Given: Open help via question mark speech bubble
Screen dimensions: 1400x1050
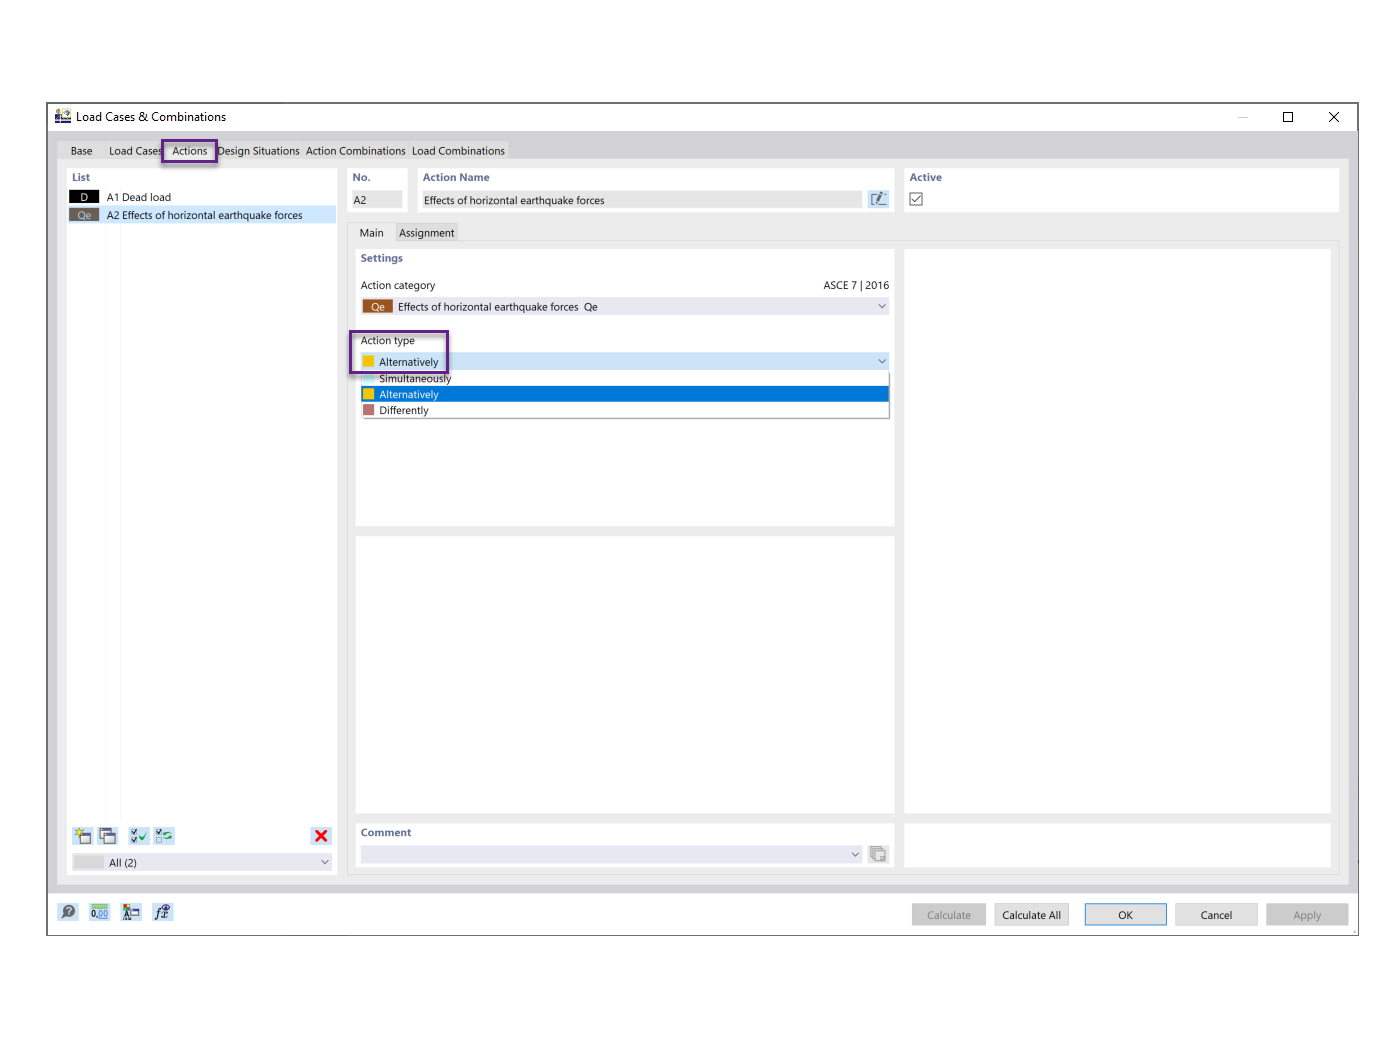Looking at the screenshot, I should tap(68, 912).
